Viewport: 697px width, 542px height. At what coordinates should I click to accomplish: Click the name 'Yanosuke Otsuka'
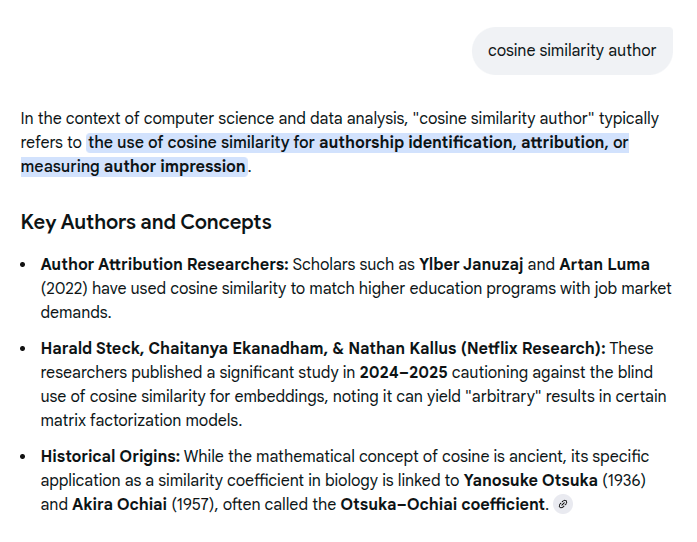coord(531,480)
